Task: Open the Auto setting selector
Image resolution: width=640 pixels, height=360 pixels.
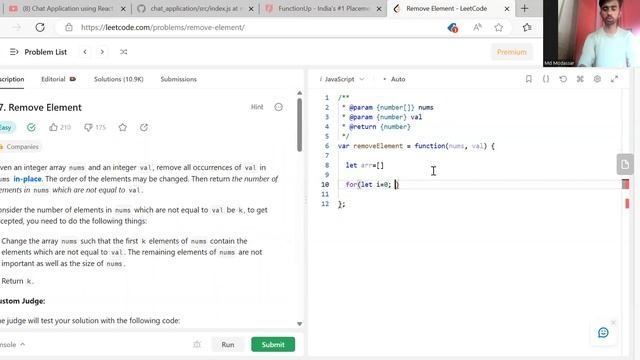Action: tap(394, 79)
